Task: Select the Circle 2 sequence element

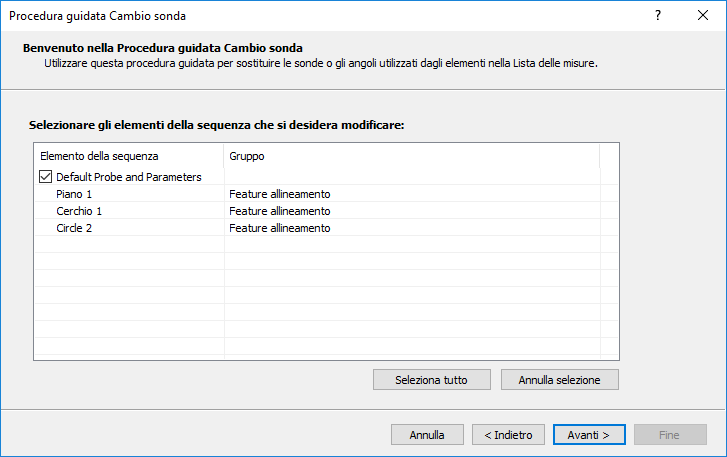Action: [76, 228]
